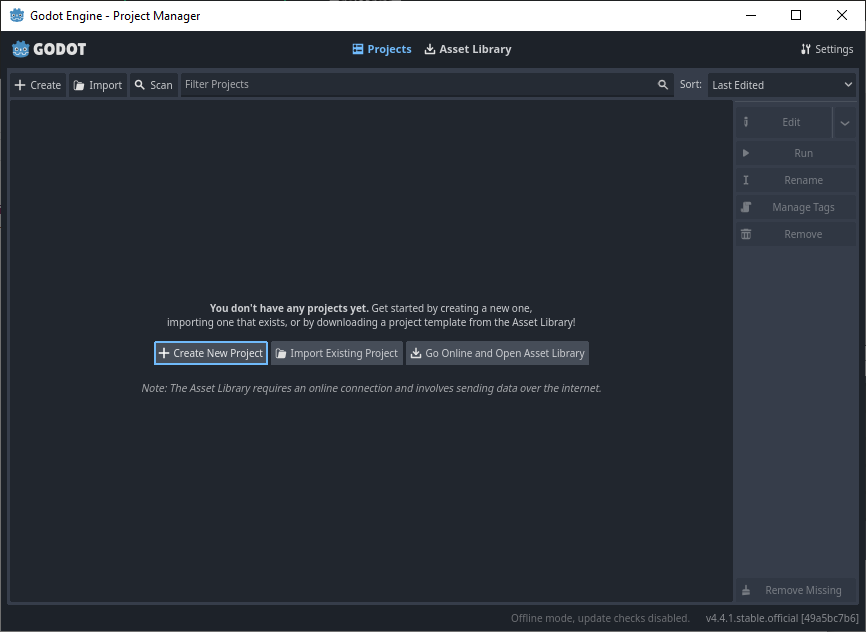Switch to the Projects tab

click(381, 49)
